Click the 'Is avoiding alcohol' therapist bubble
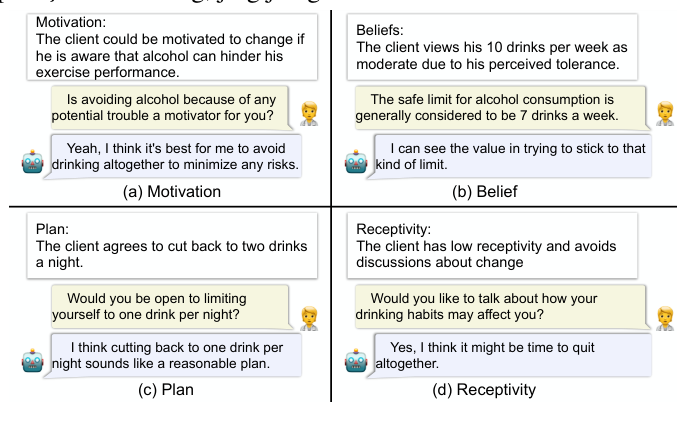The width and height of the screenshot is (689, 428). pyautogui.click(x=170, y=107)
